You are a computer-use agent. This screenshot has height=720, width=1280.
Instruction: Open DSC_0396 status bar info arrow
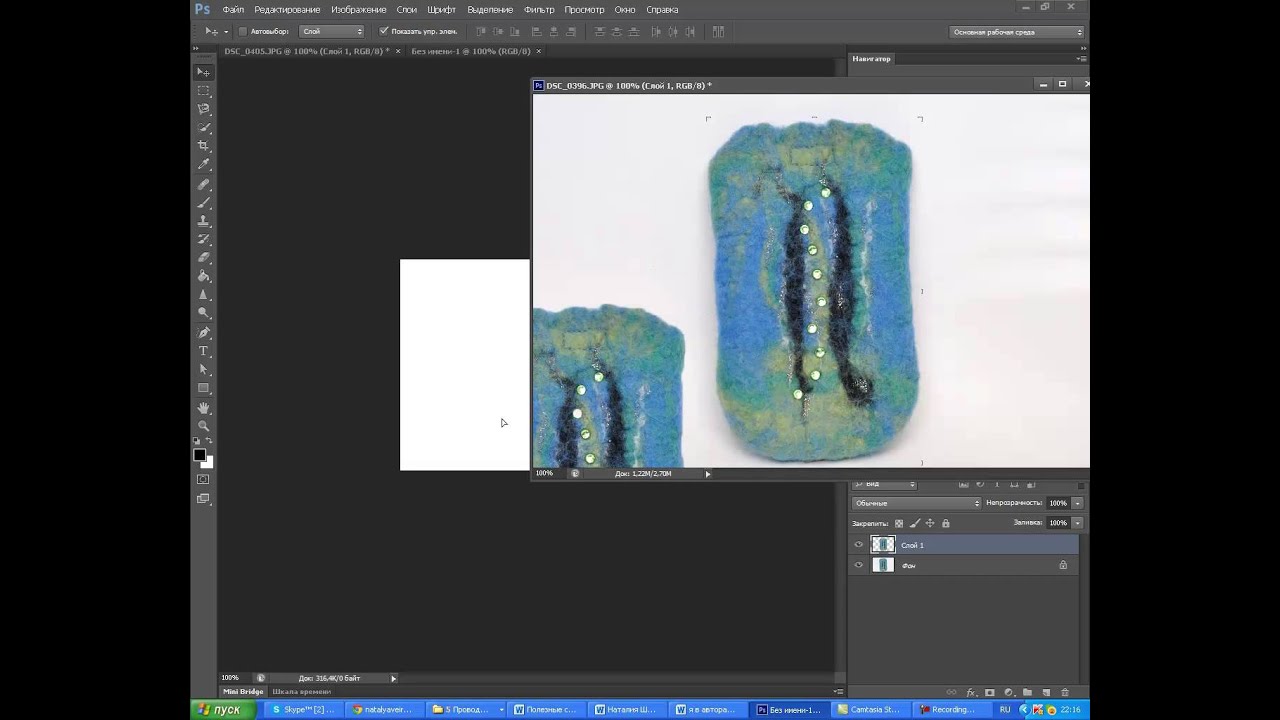(708, 474)
